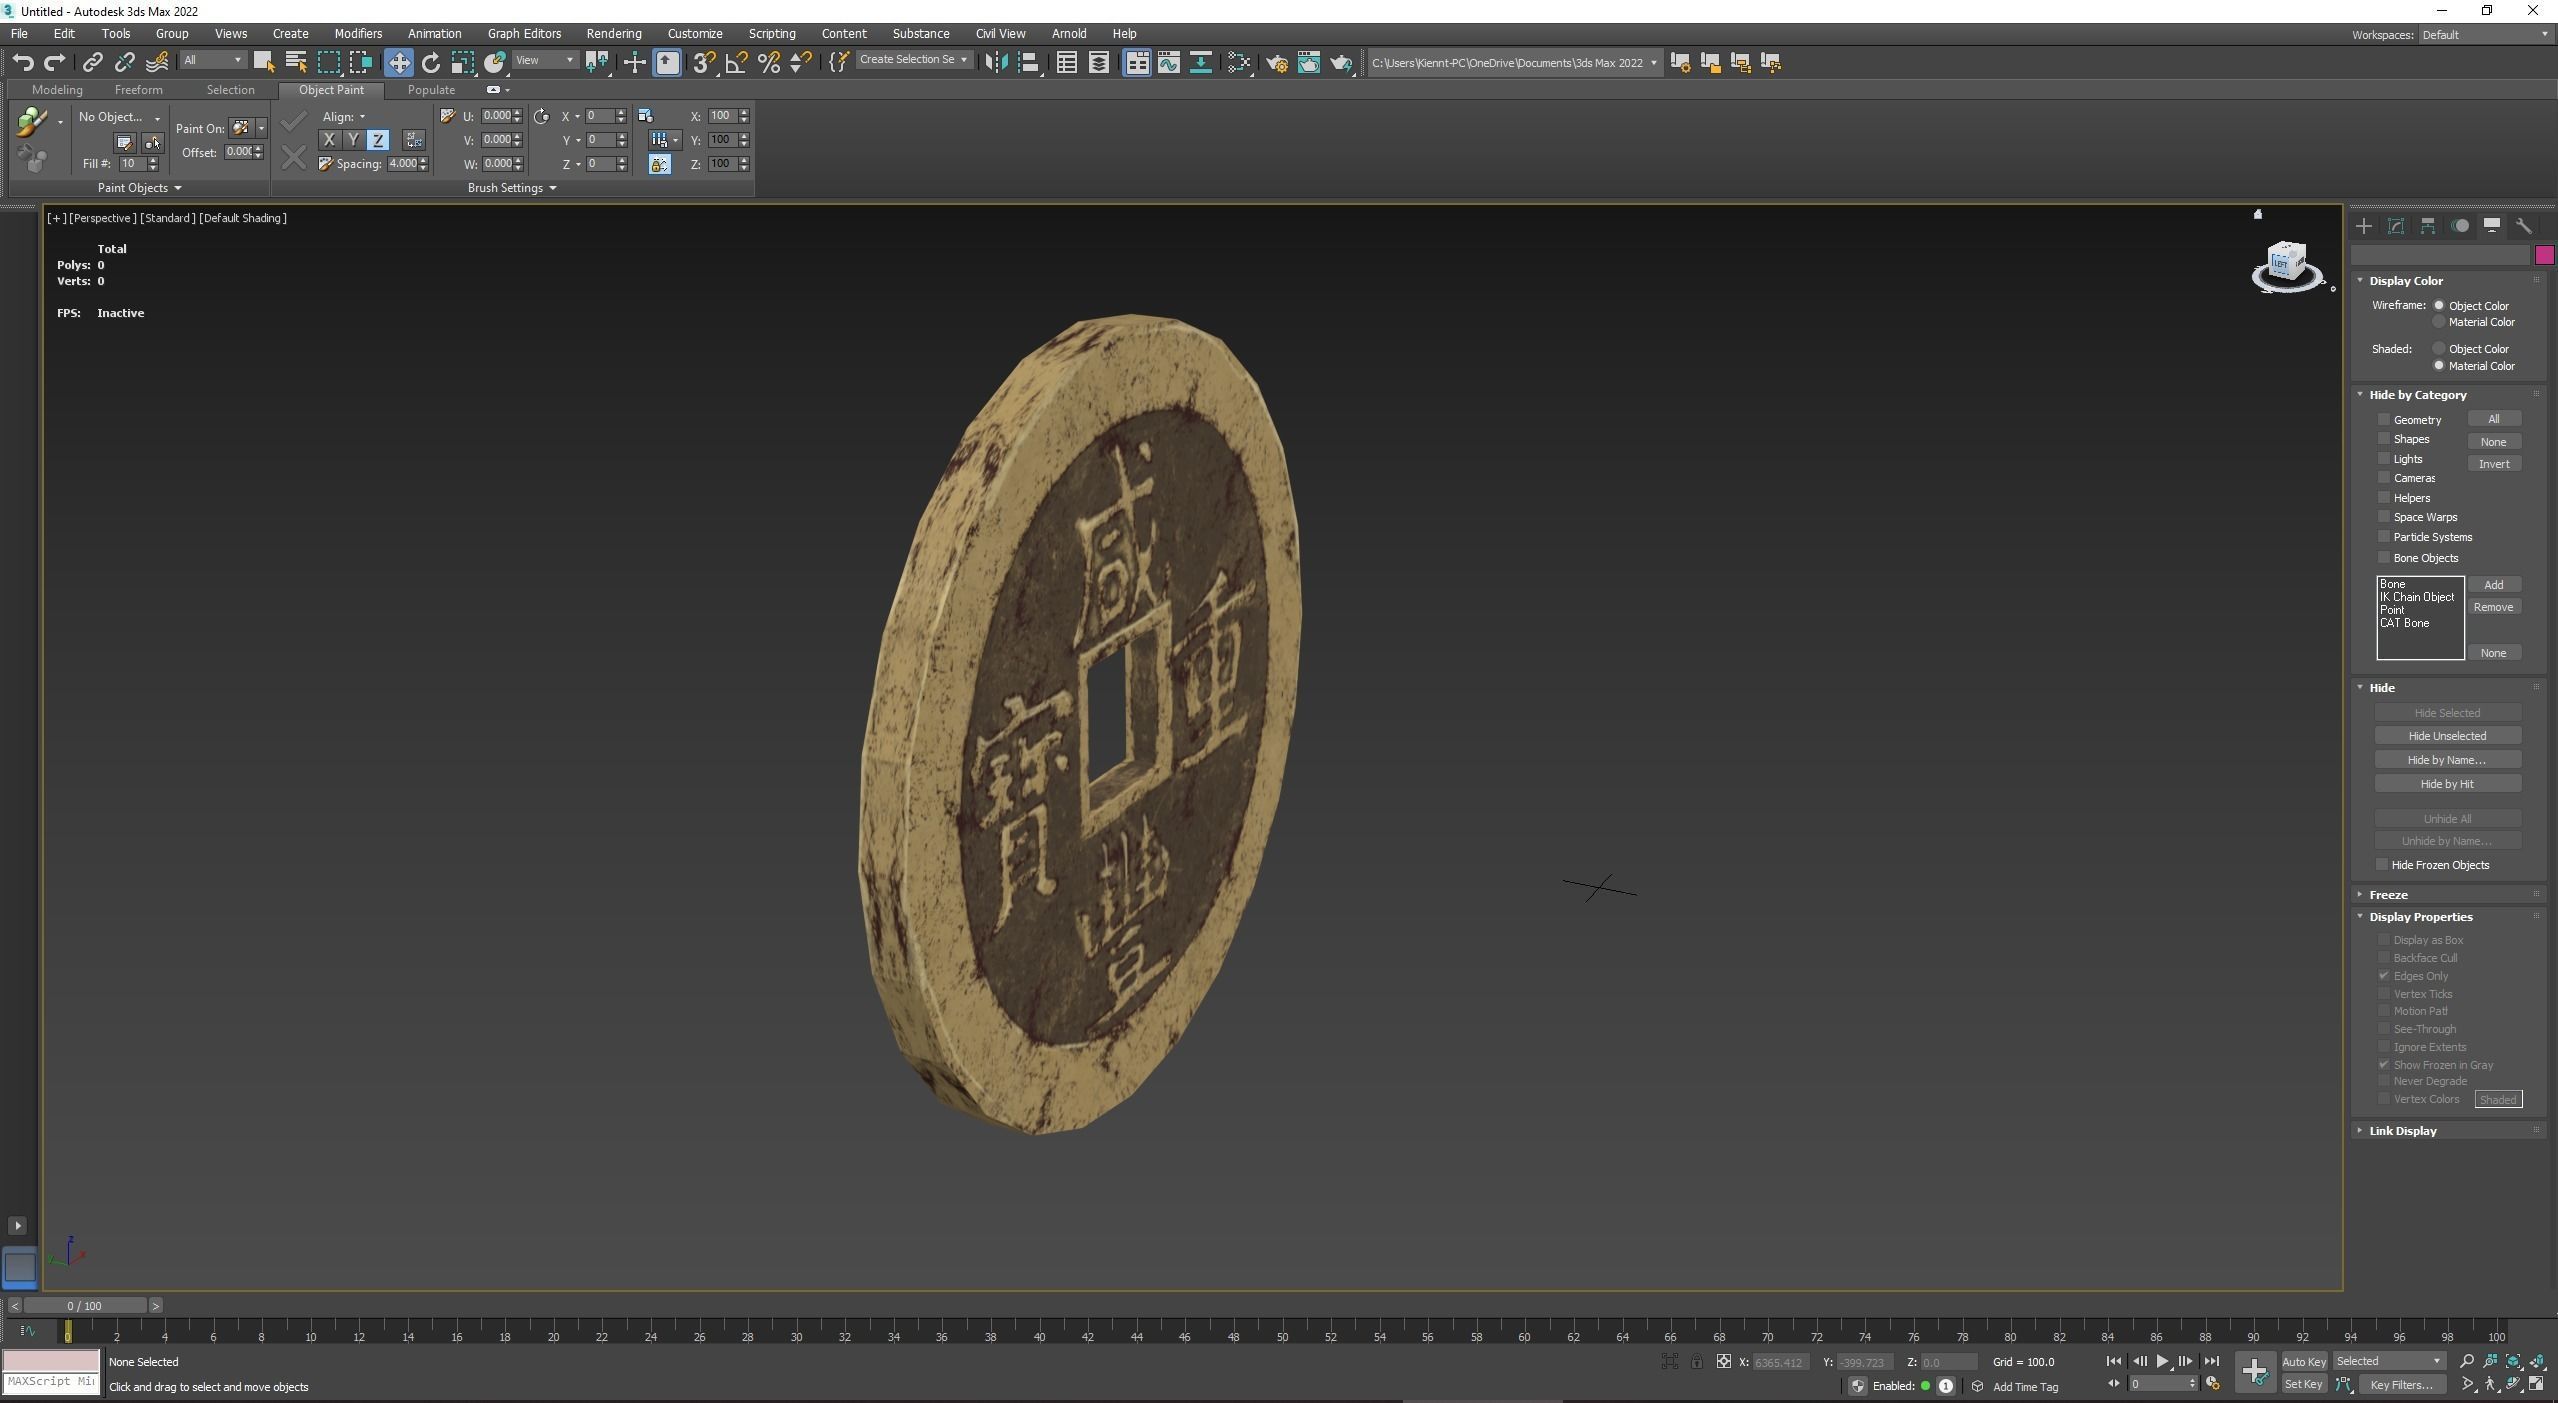Open the Rendering menu
2558x1403 pixels.
tap(613, 33)
